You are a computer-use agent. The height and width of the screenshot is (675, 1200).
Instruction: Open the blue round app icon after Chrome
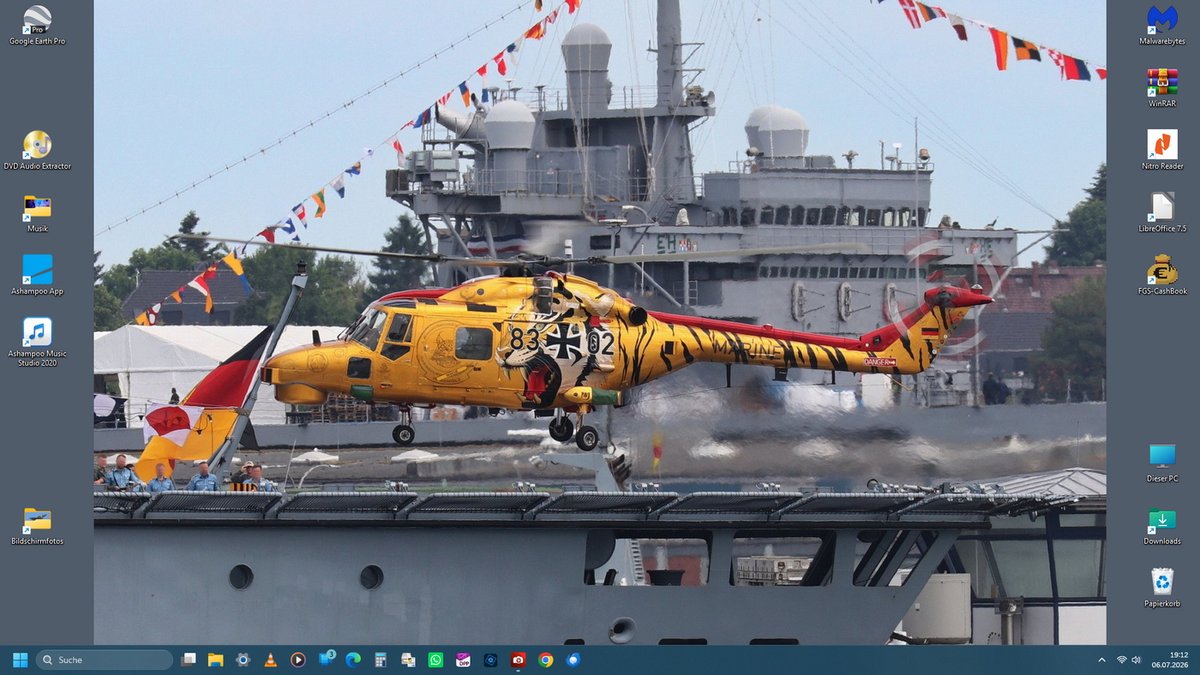click(x=573, y=660)
